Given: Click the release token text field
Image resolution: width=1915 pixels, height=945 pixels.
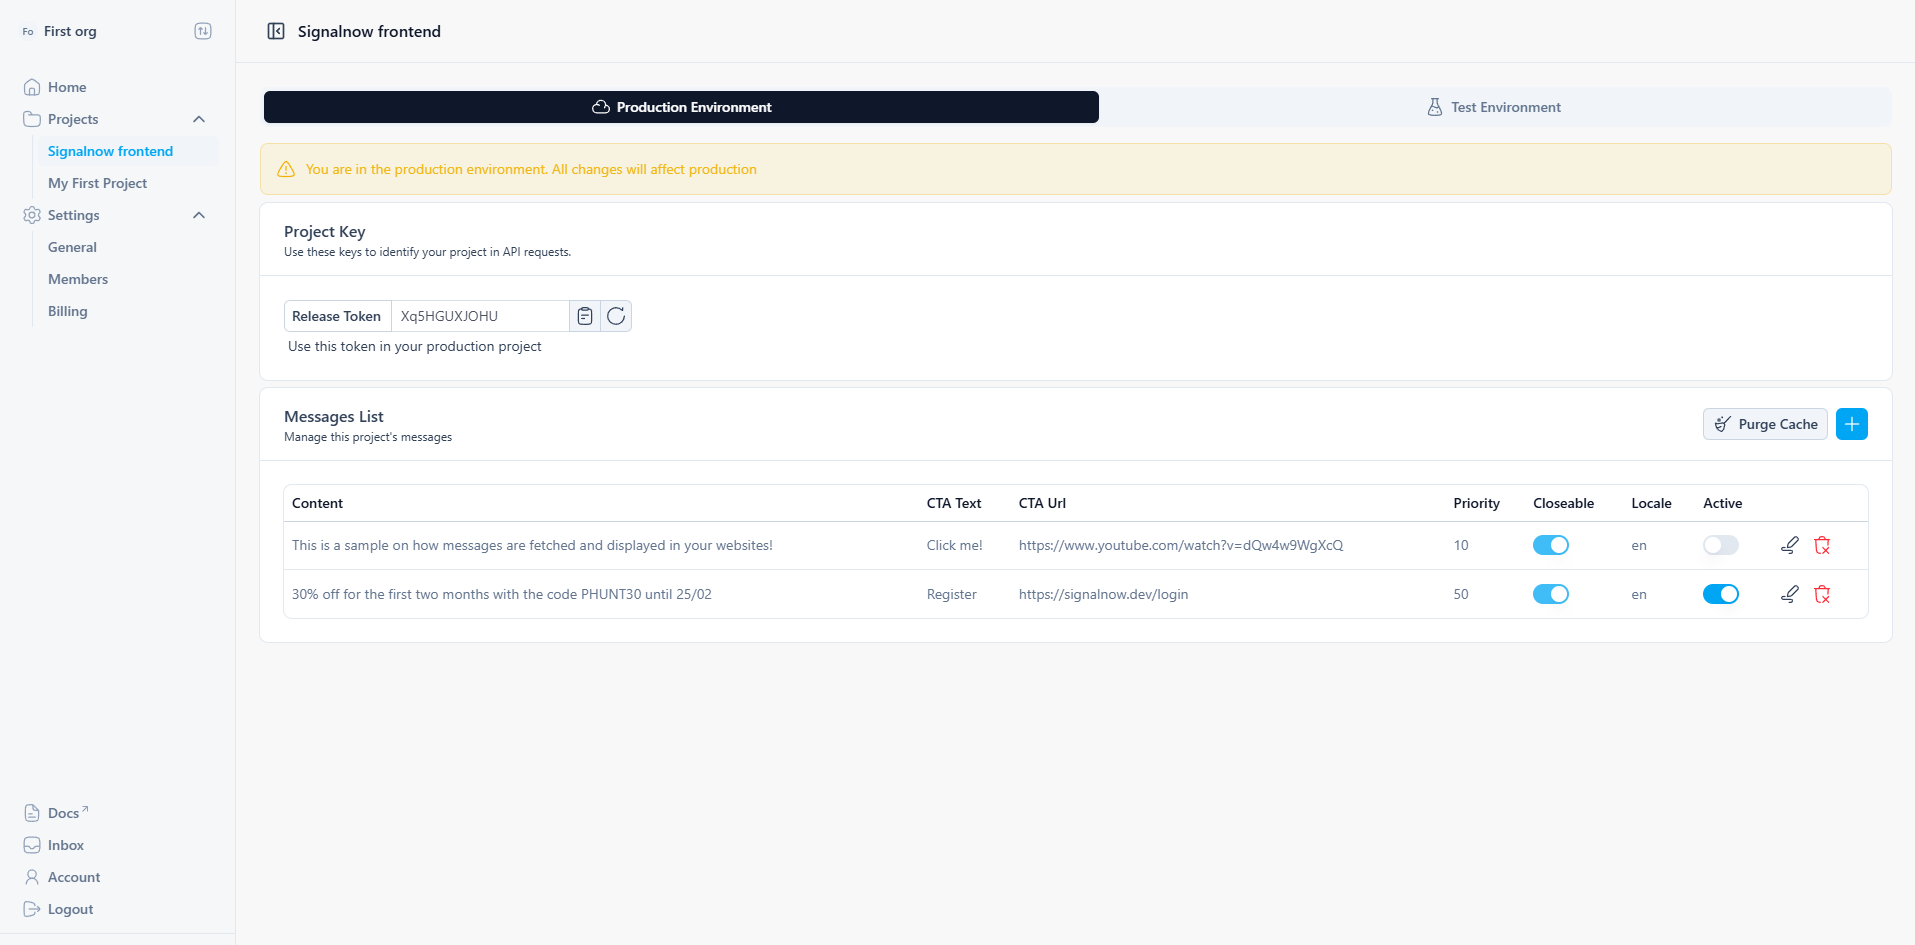Looking at the screenshot, I should click(x=480, y=316).
